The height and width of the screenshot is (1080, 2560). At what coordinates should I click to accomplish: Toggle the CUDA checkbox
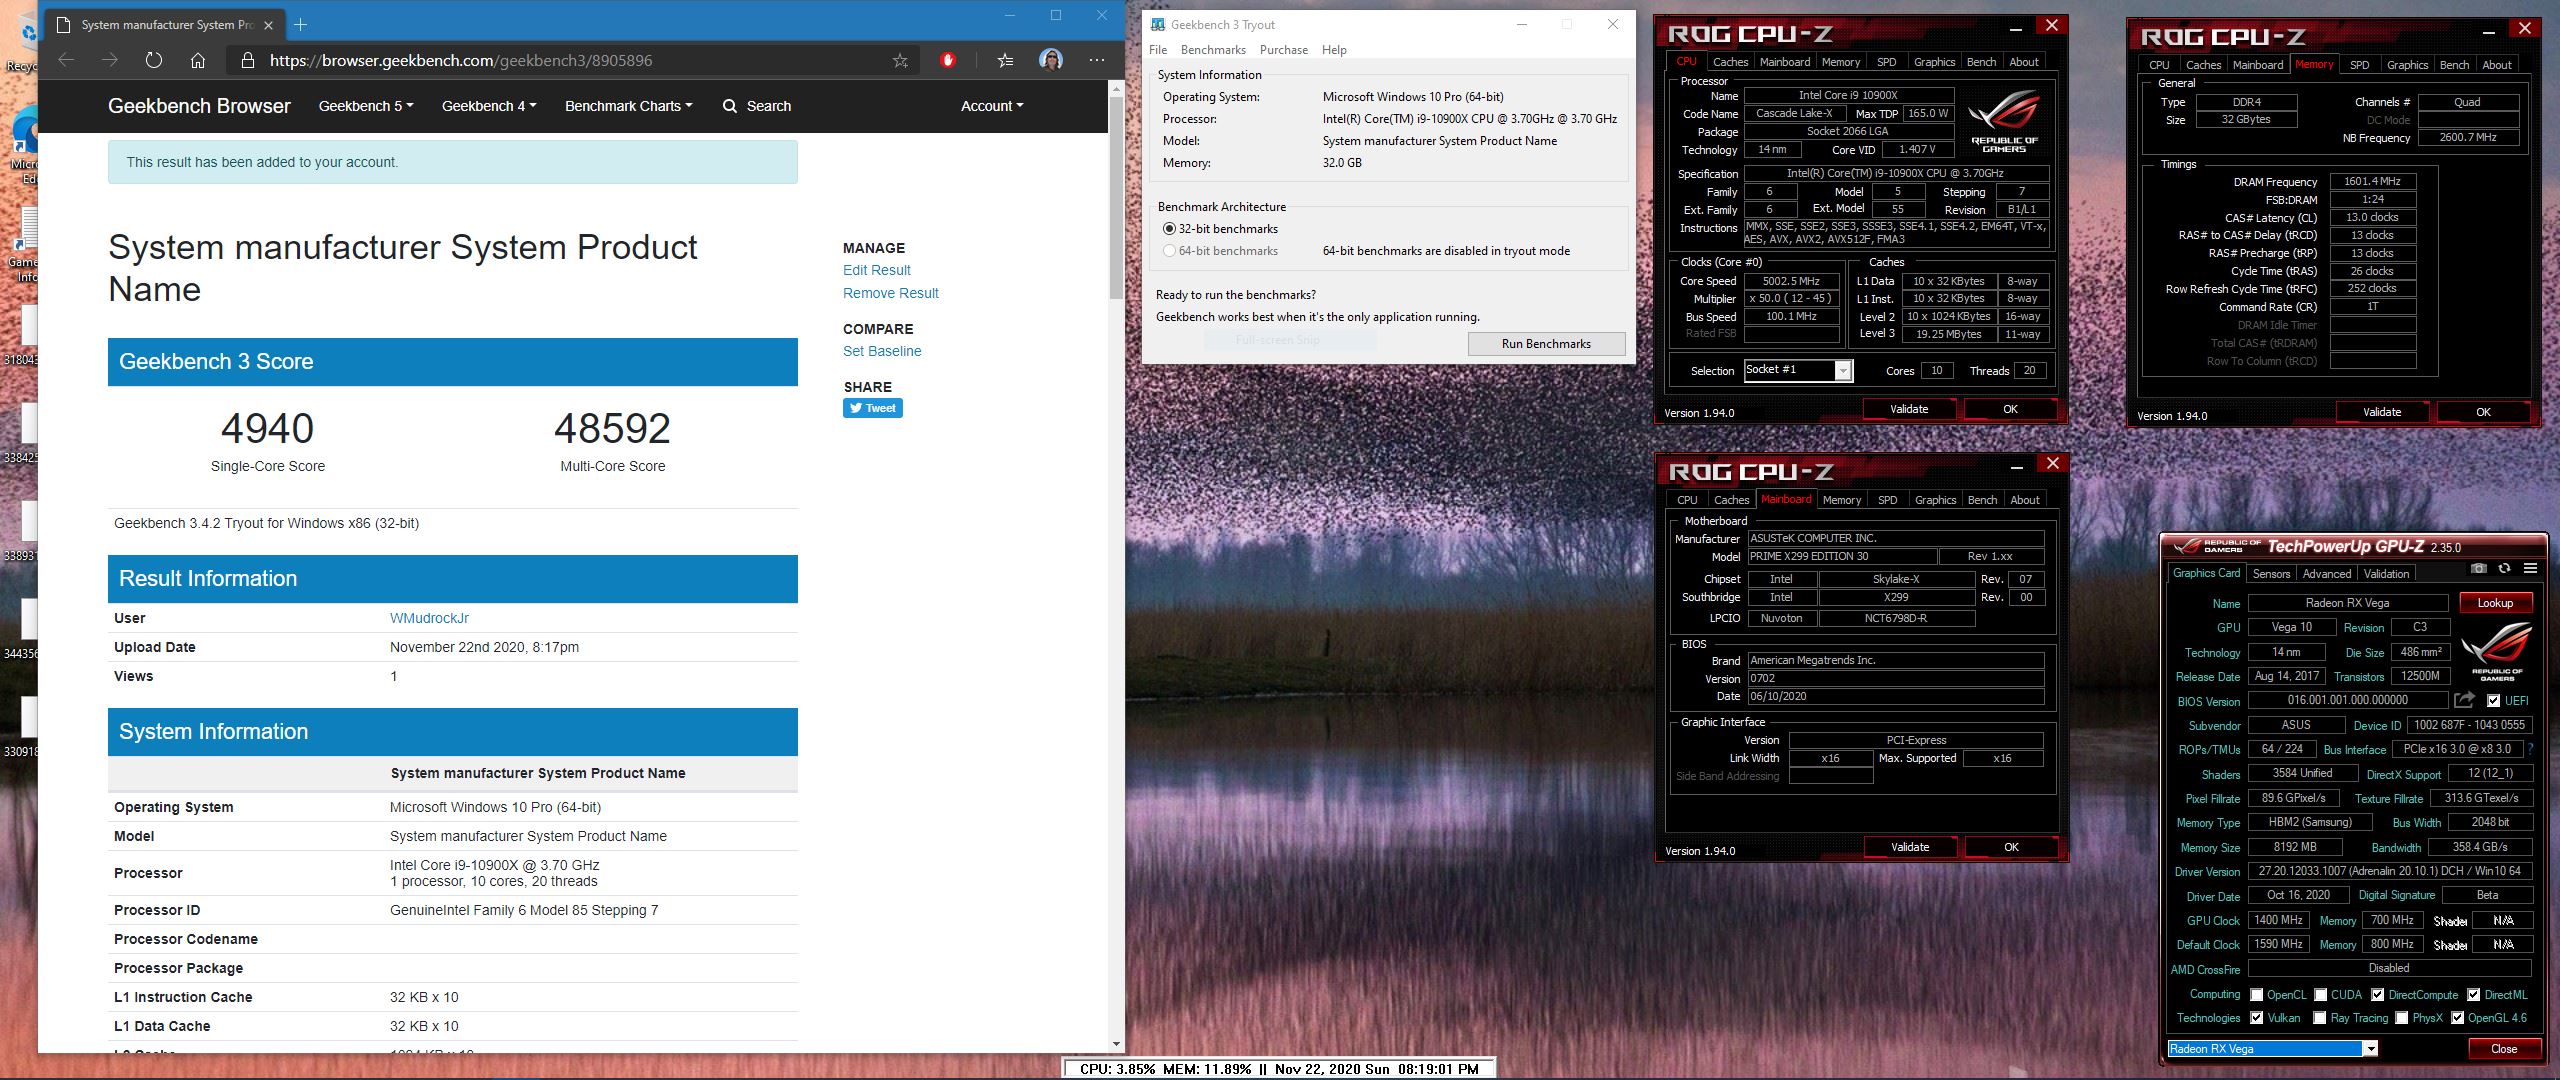tap(2320, 995)
